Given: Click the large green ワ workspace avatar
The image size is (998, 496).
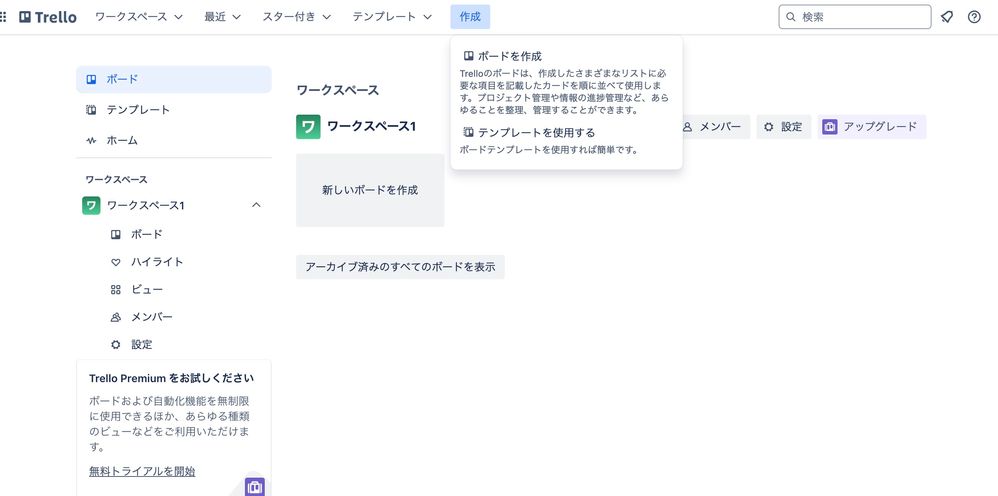Looking at the screenshot, I should point(308,127).
